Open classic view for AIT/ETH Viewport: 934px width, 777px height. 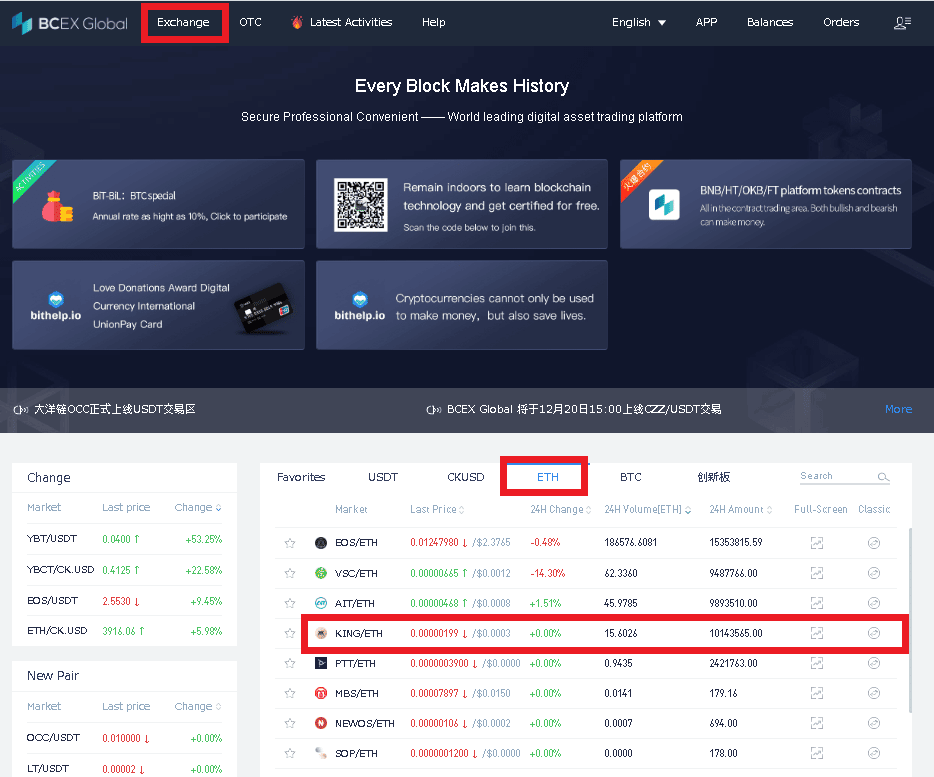(874, 603)
